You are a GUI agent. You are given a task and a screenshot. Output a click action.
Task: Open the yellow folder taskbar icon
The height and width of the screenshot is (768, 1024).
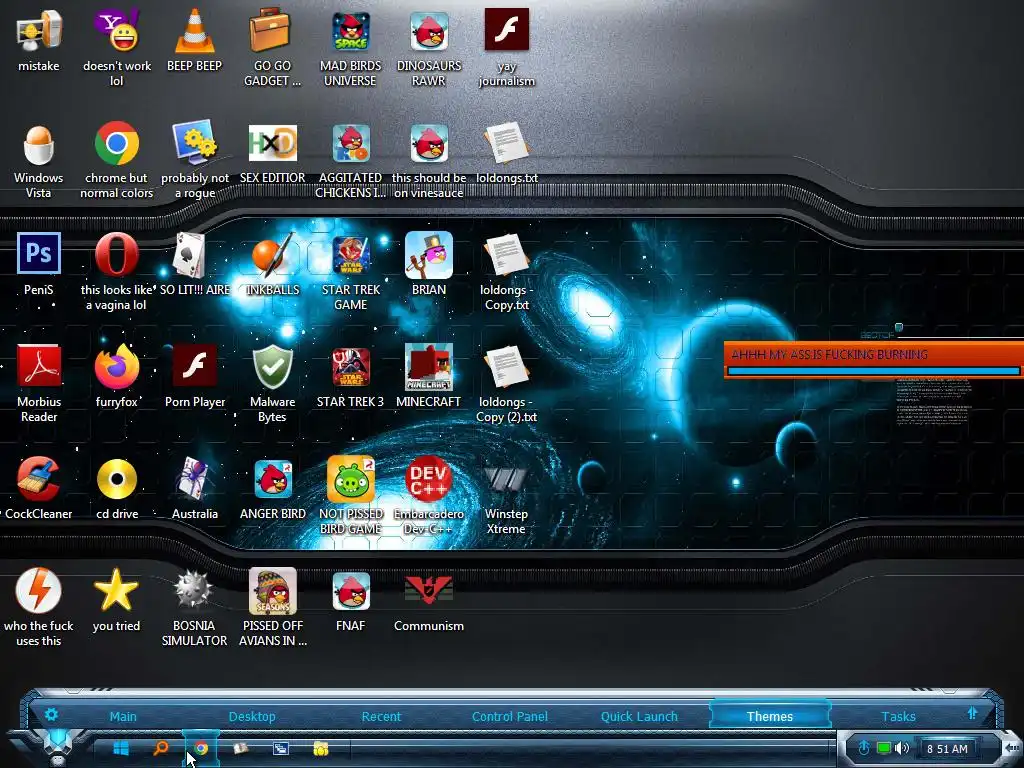(x=321, y=749)
